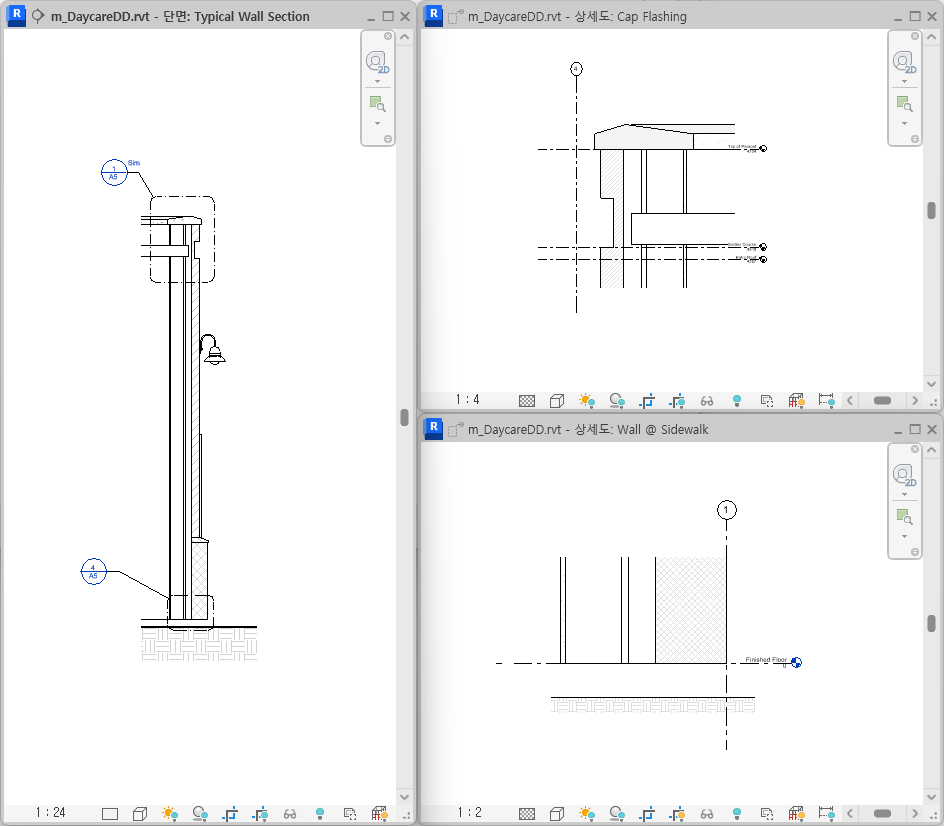Screen dimensions: 944x826
Task: Expand Steering Wheel dropdown in Cap Flashing view
Action: pyautogui.click(x=904, y=81)
